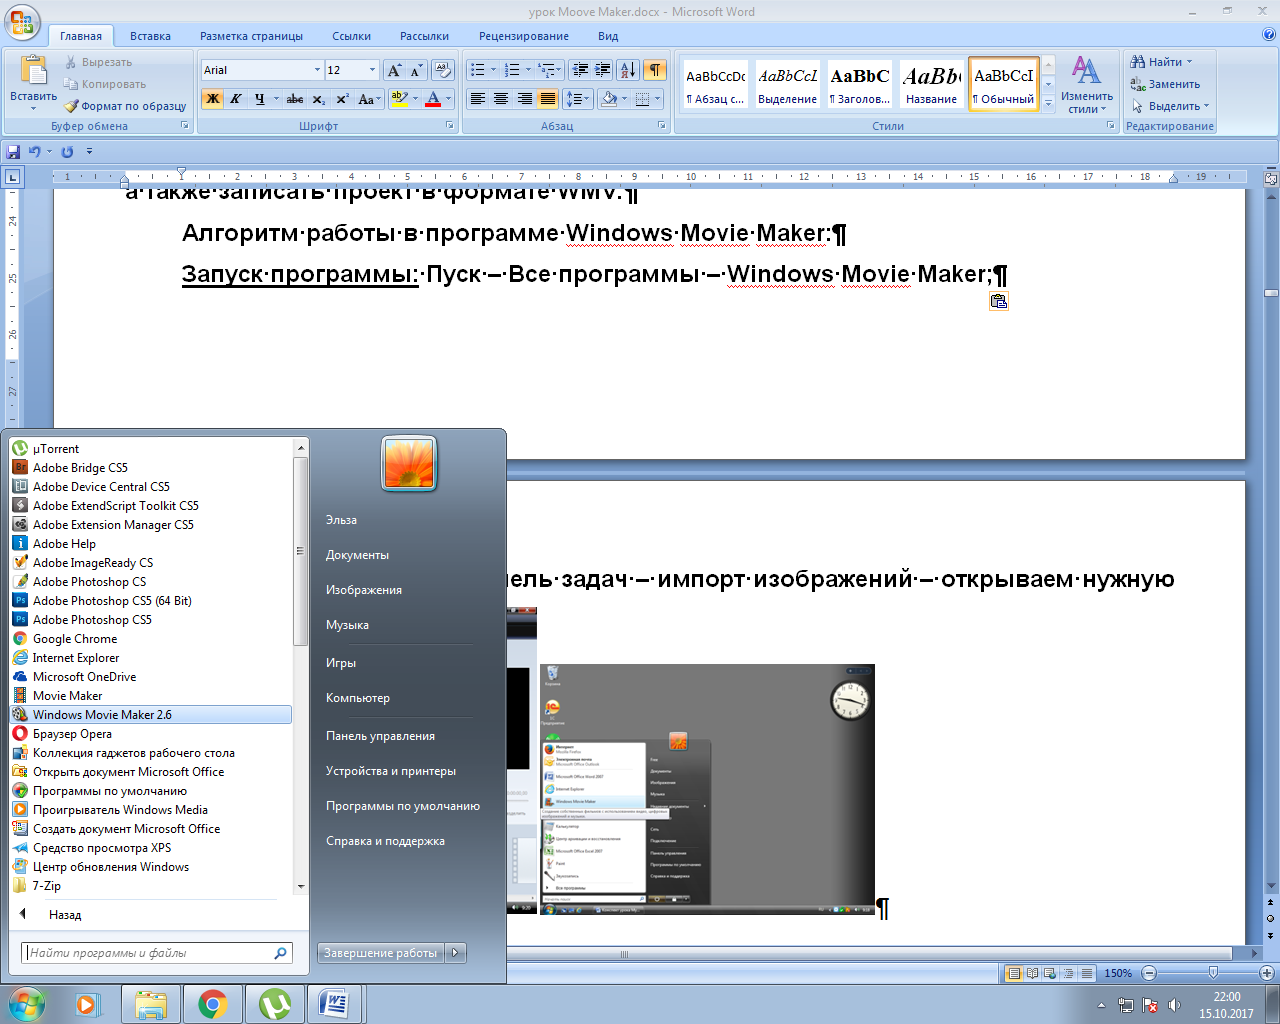Click Заменить in Editing group
Viewport: 1280px width, 1024px height.
pos(1165,84)
